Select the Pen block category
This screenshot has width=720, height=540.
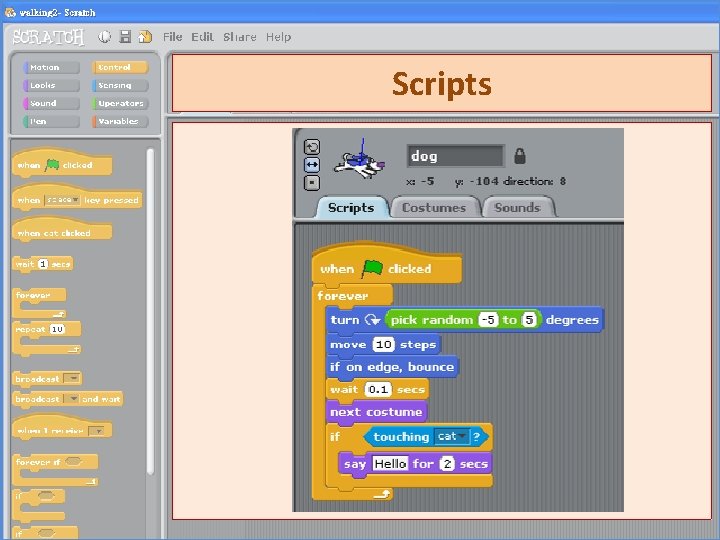click(51, 121)
